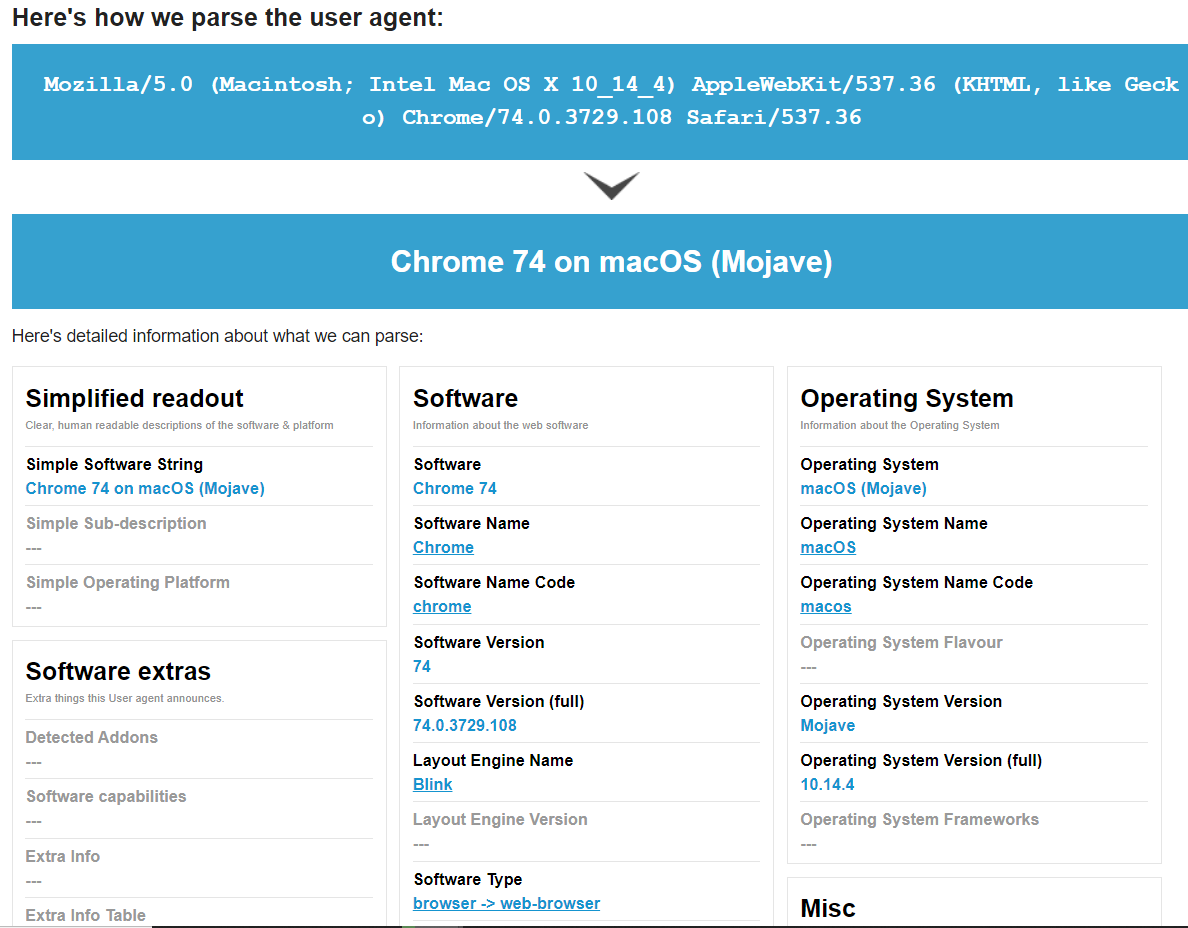Screen dimensions: 1188x928
Task: Click the Simplified readout heading
Action: point(134,398)
